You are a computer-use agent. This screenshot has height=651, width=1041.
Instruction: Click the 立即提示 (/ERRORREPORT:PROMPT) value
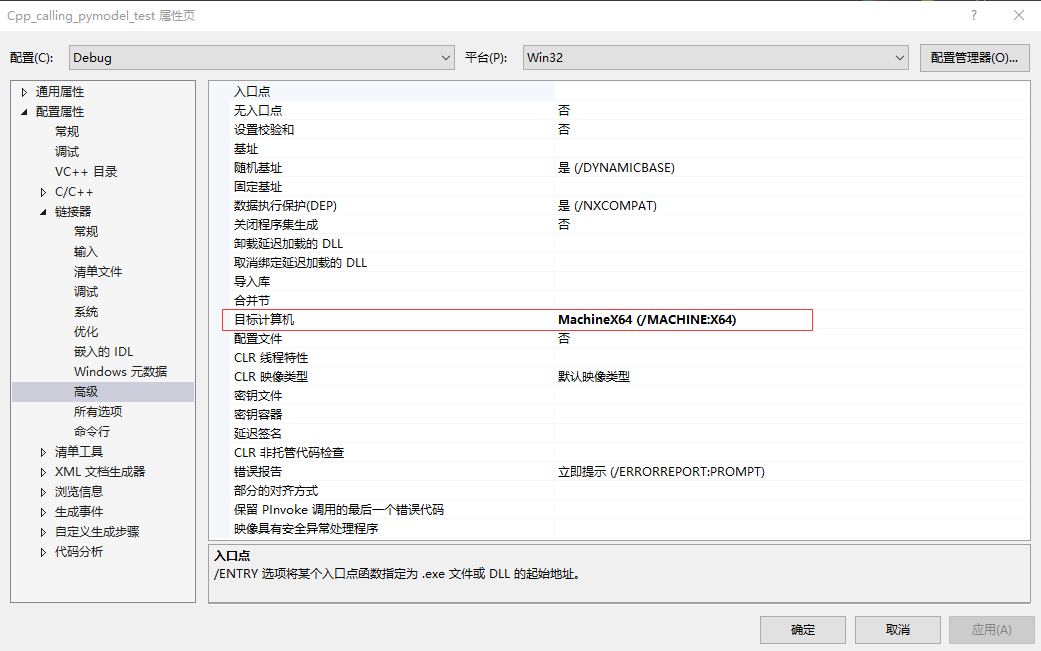(x=661, y=472)
